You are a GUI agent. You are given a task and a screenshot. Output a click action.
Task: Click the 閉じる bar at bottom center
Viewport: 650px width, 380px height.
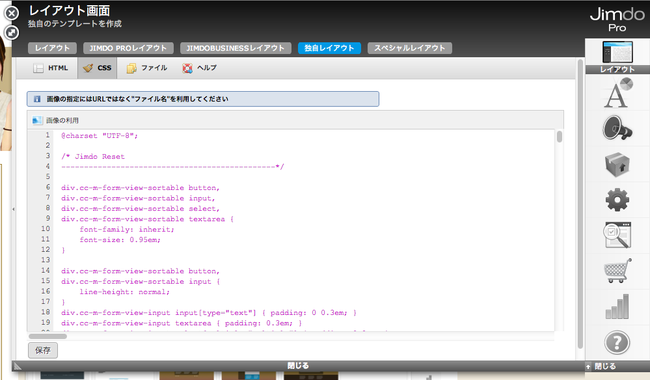coord(298,366)
